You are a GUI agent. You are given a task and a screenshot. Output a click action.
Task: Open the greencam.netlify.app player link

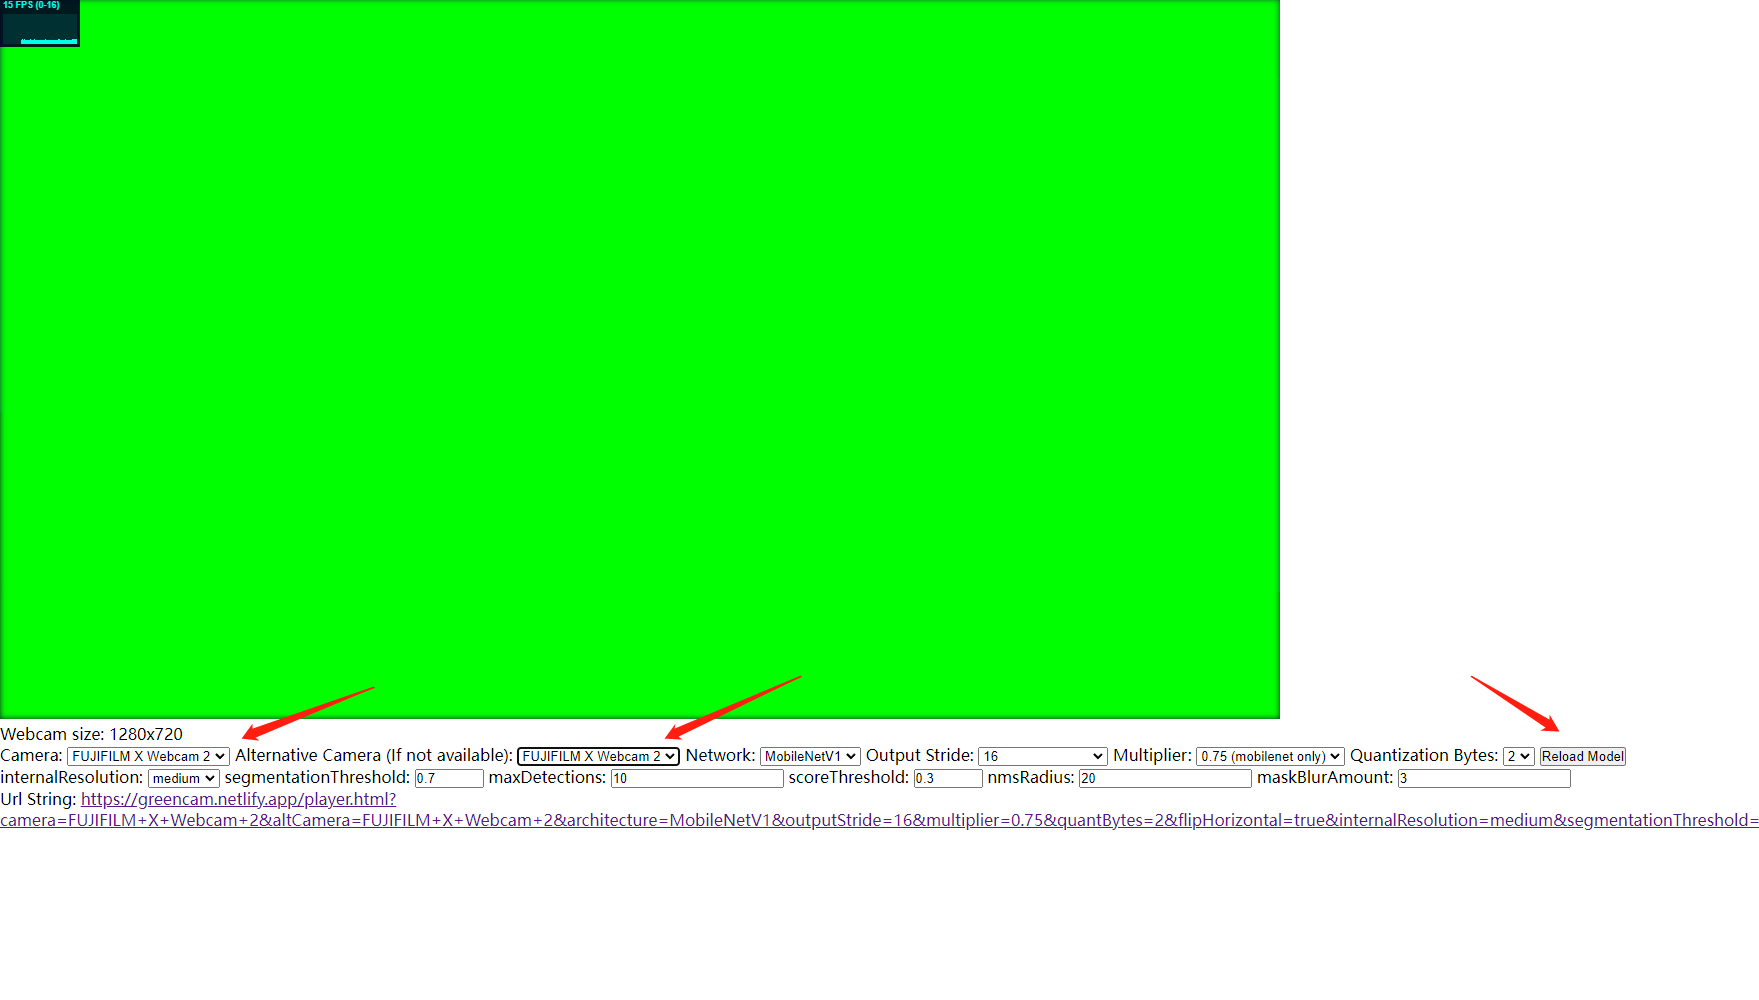point(879,810)
